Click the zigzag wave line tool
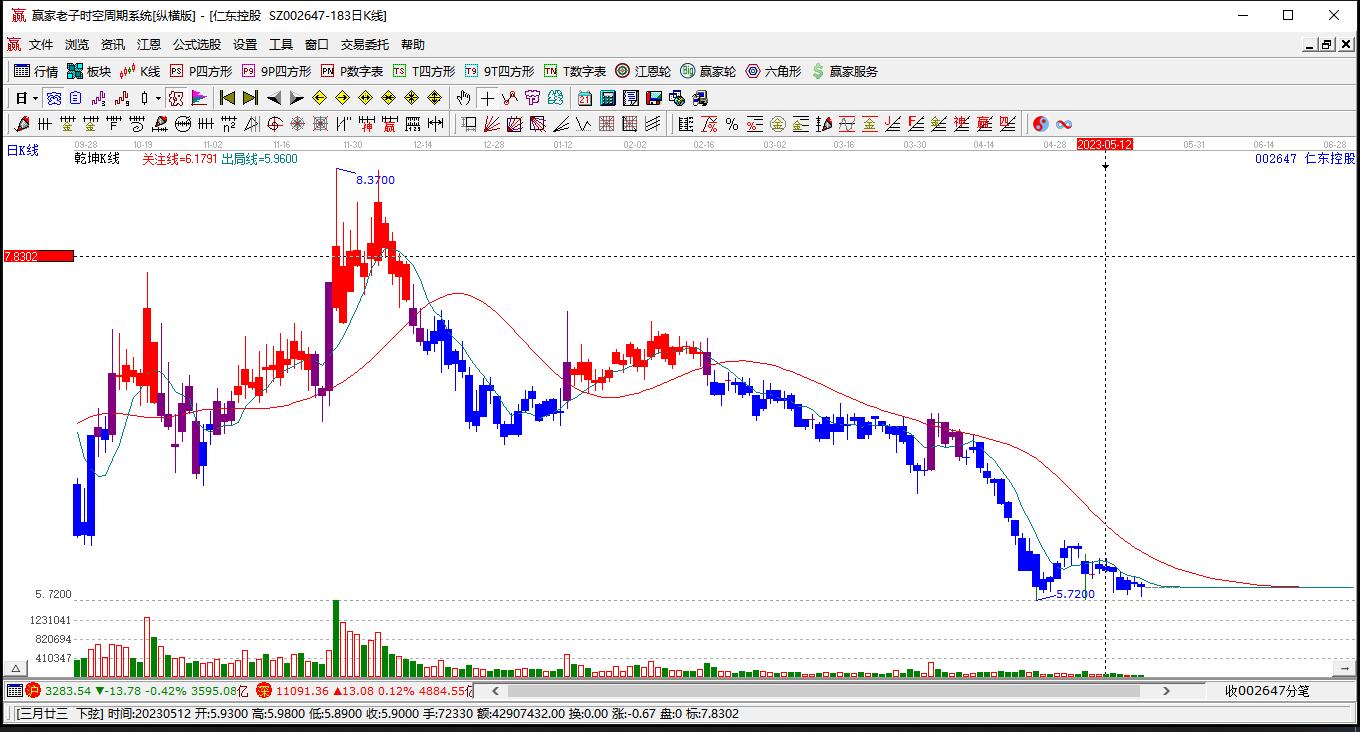Viewport: 1360px width, 732px height. (583, 124)
